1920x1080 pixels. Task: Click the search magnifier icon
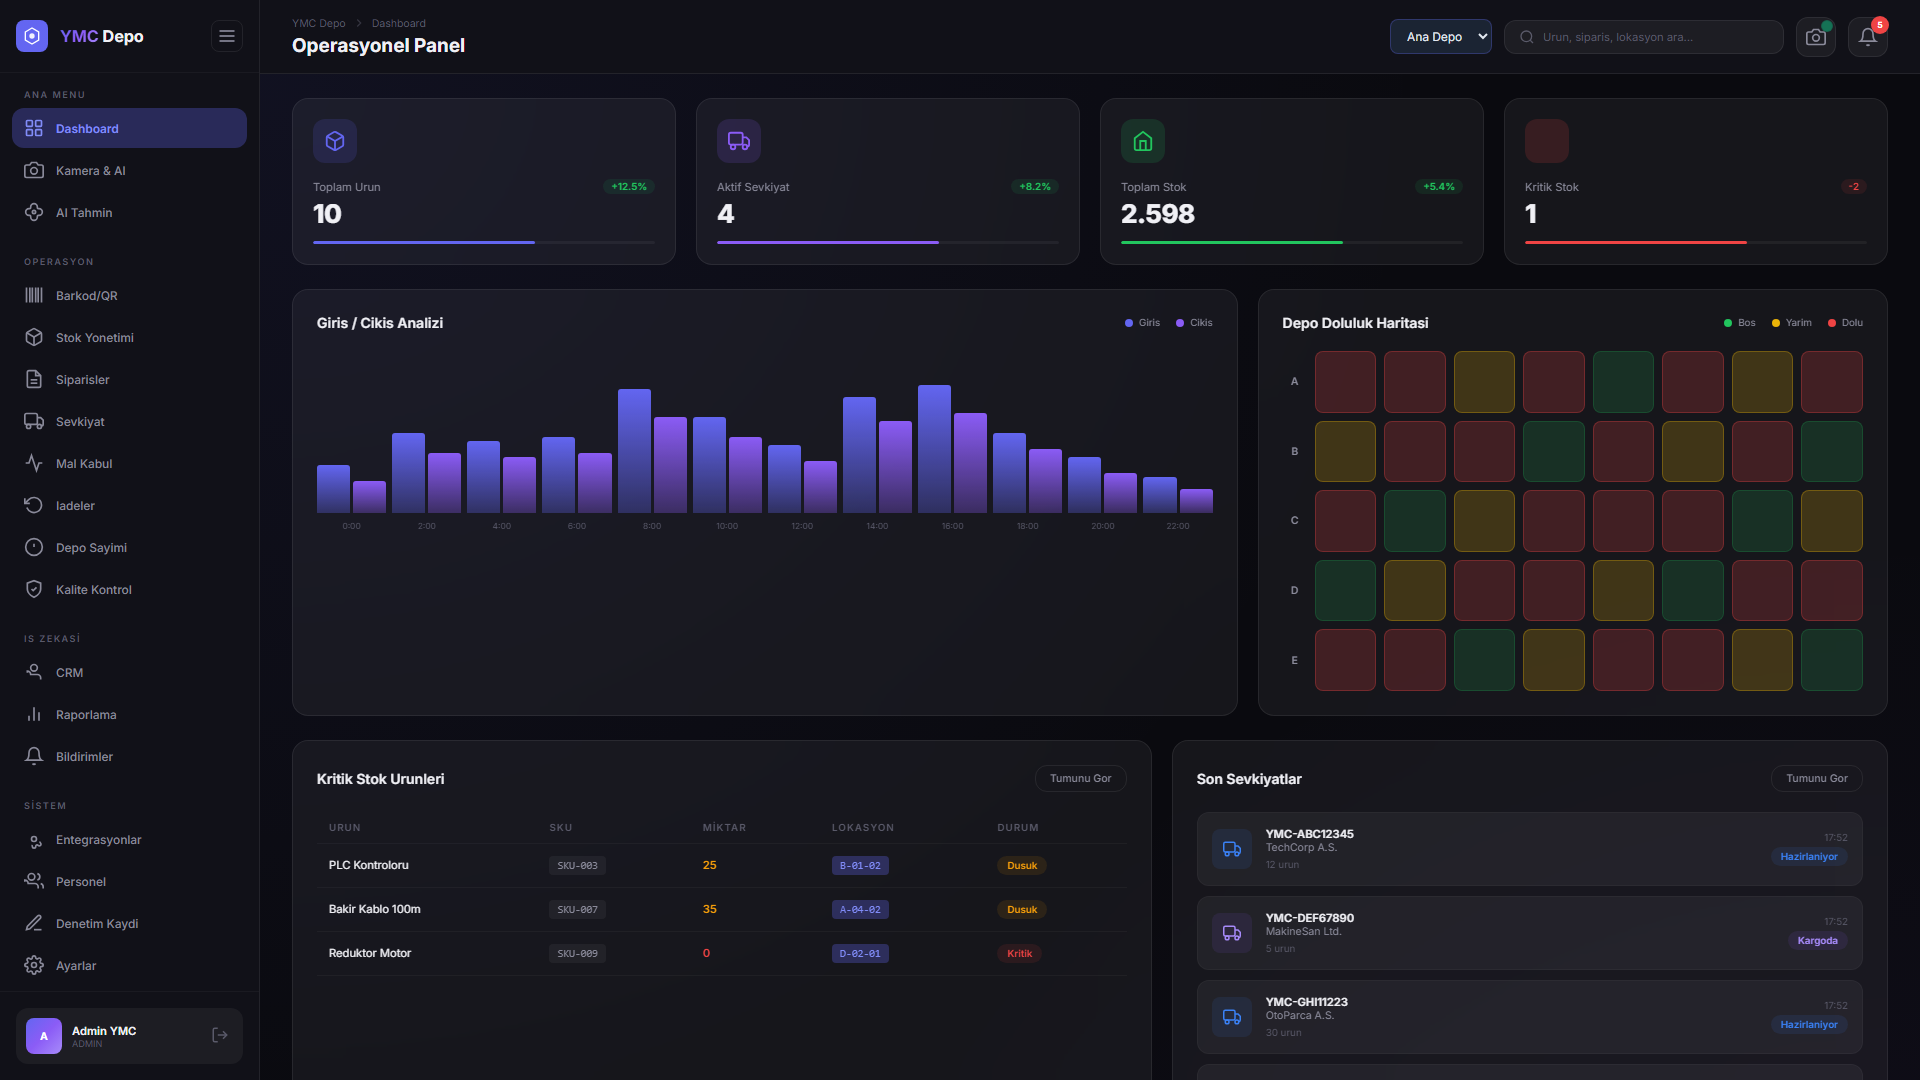click(x=1527, y=37)
